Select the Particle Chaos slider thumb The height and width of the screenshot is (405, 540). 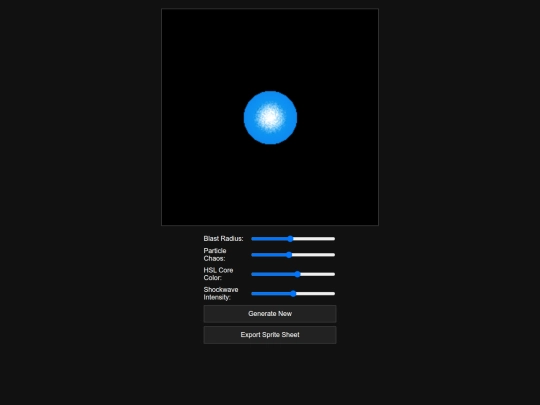click(x=289, y=255)
